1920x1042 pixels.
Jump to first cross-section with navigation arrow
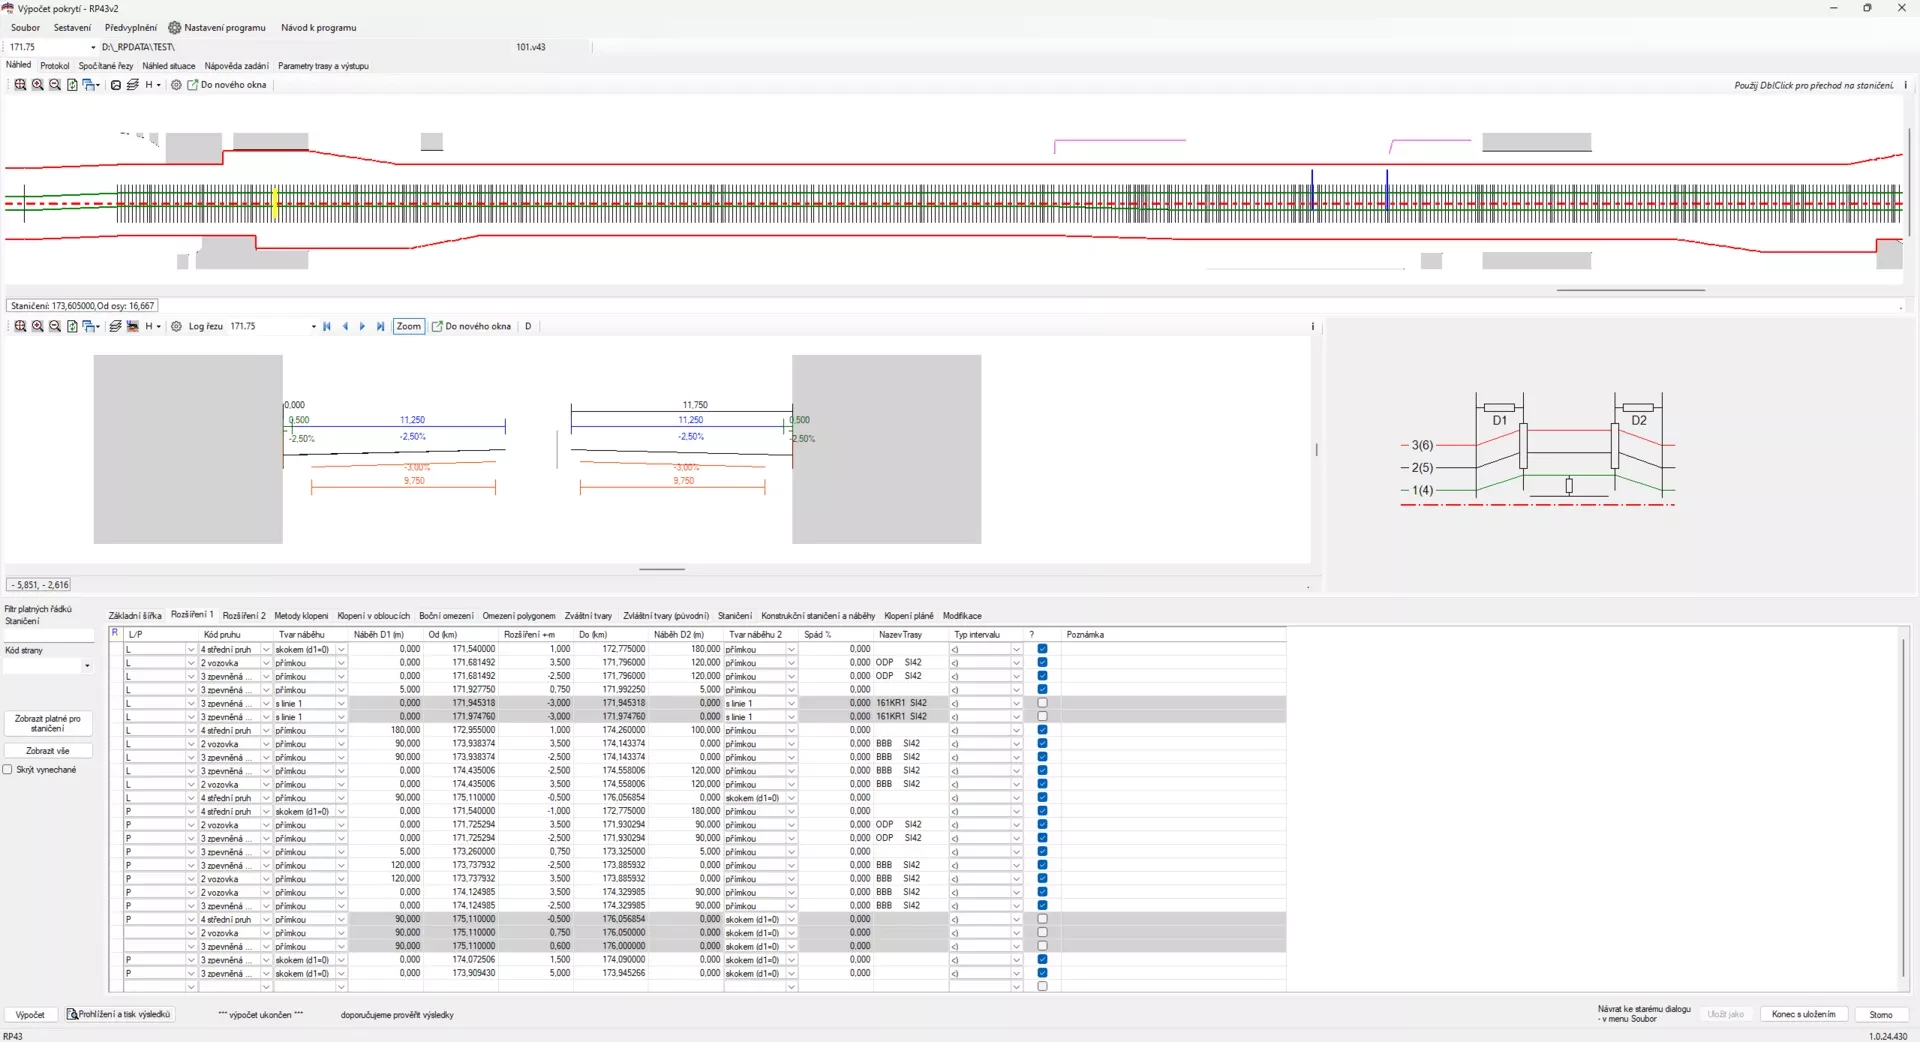327,326
